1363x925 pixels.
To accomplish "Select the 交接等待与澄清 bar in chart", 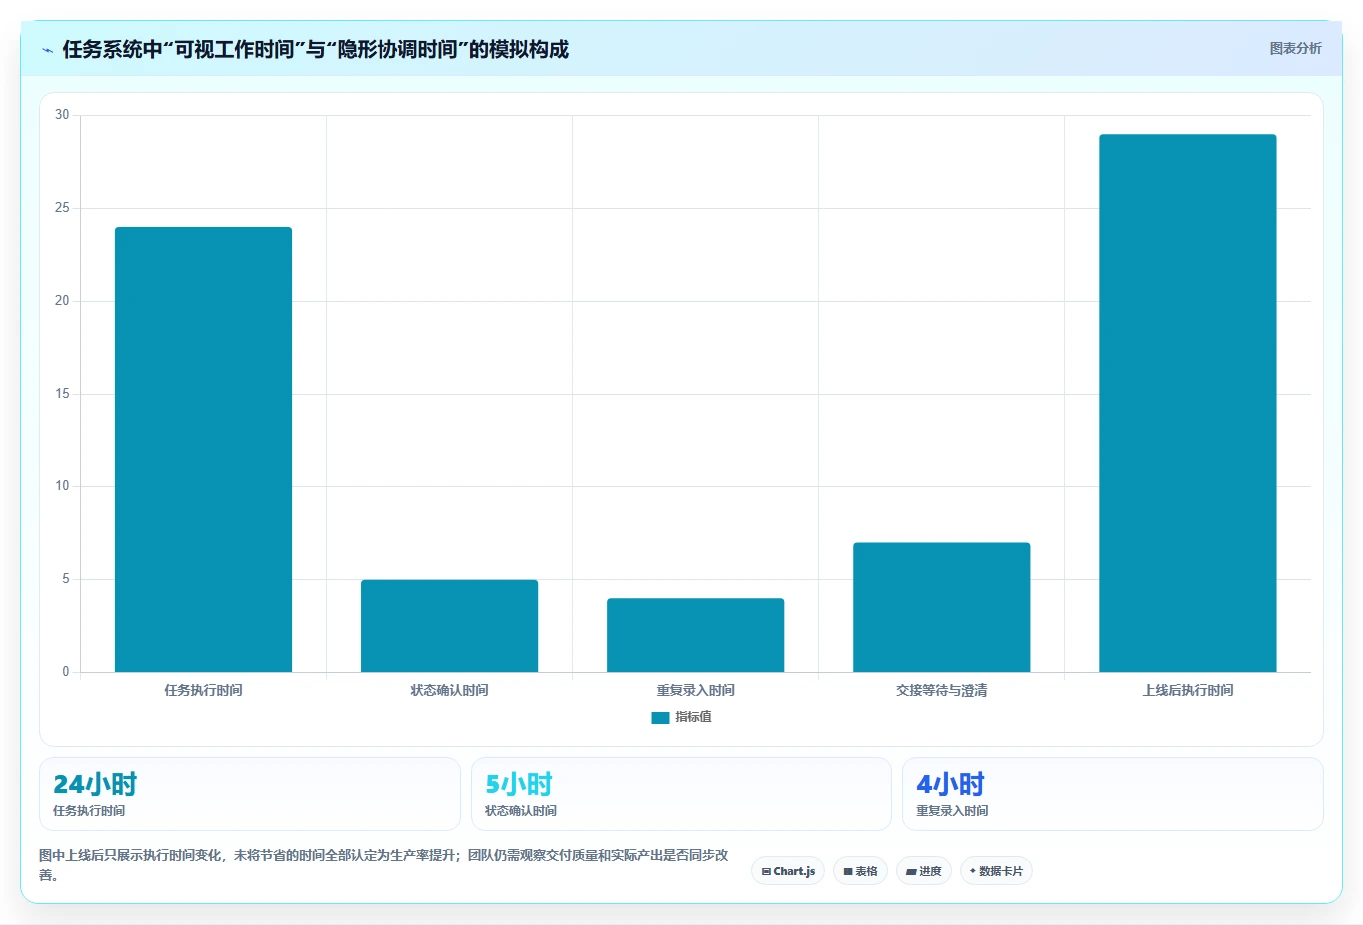I will [x=941, y=607].
